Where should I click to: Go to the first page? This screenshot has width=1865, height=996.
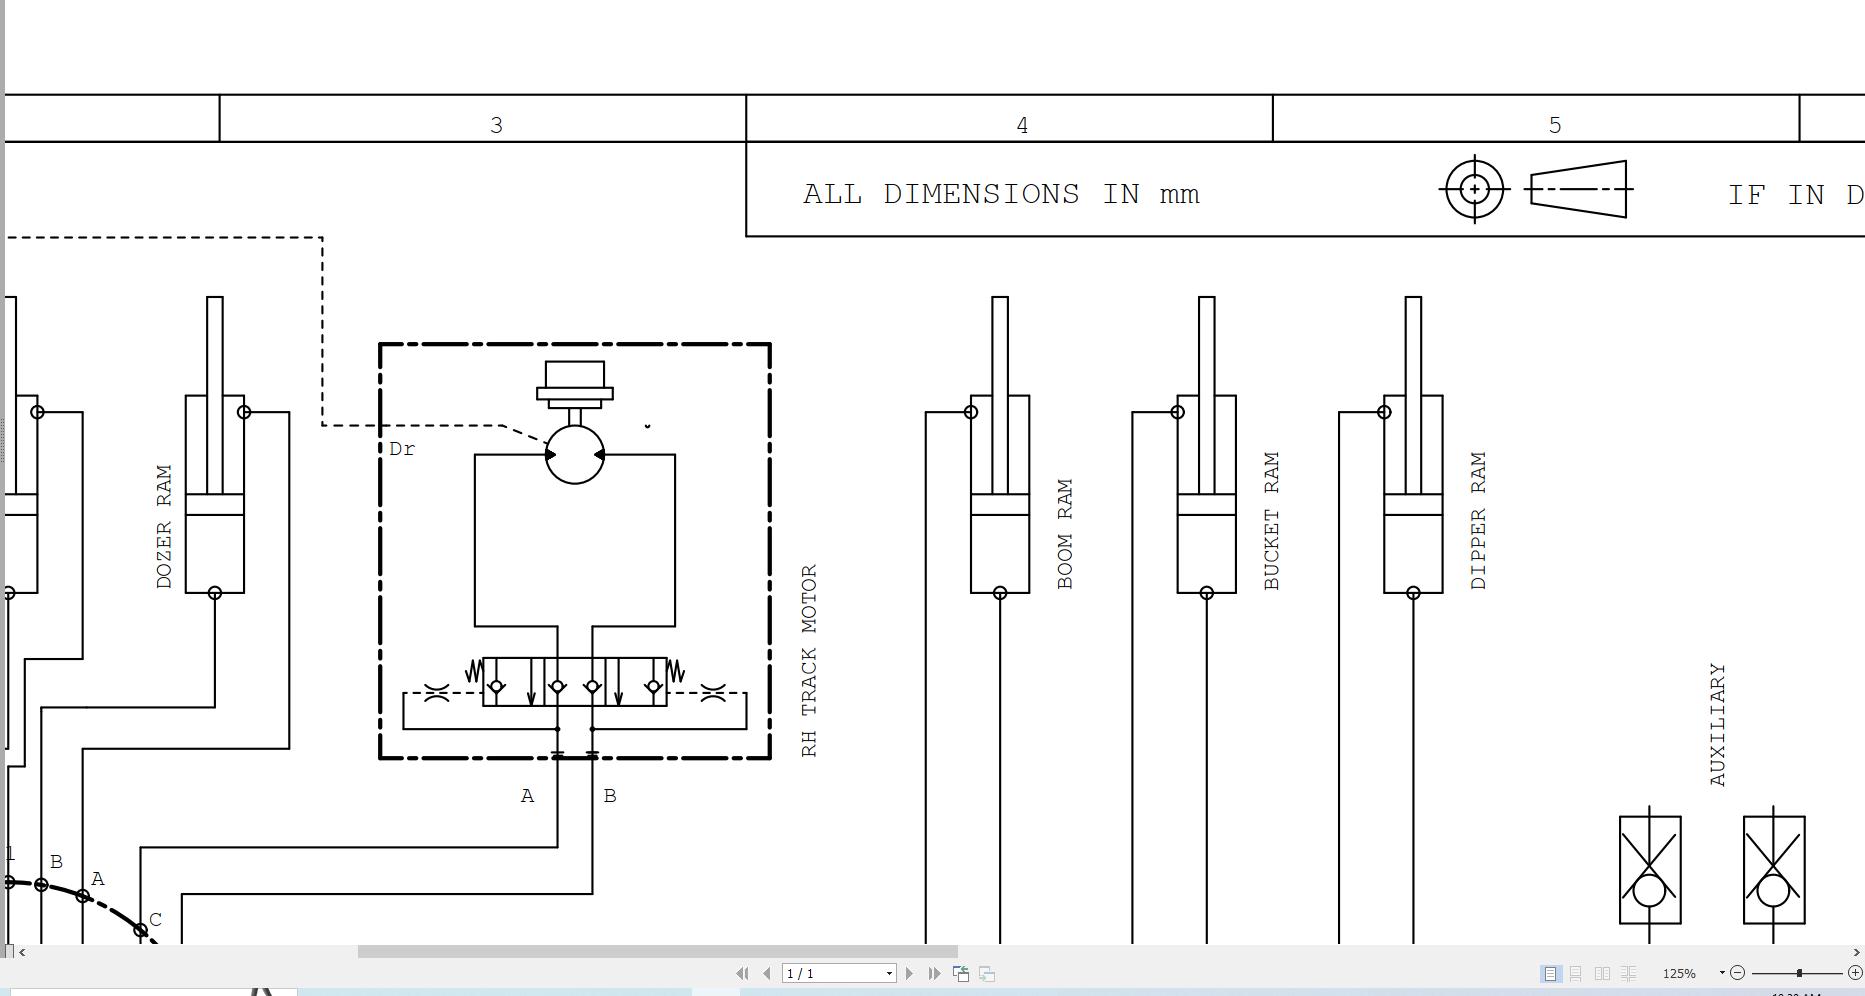pos(744,973)
